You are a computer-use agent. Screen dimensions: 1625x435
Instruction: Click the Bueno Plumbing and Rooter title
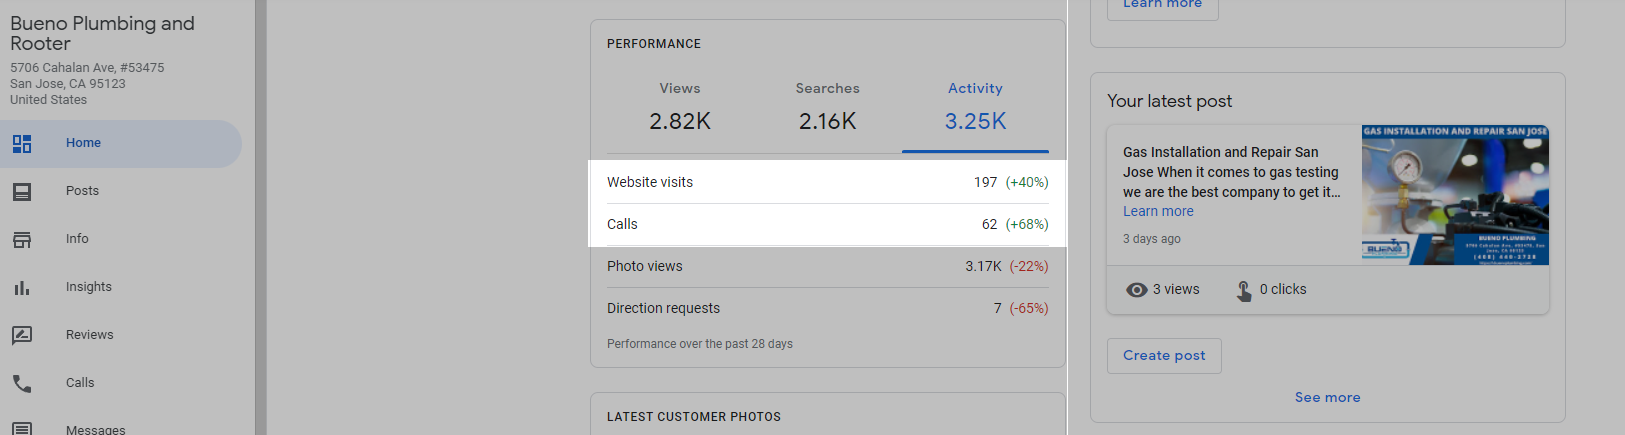(x=102, y=33)
